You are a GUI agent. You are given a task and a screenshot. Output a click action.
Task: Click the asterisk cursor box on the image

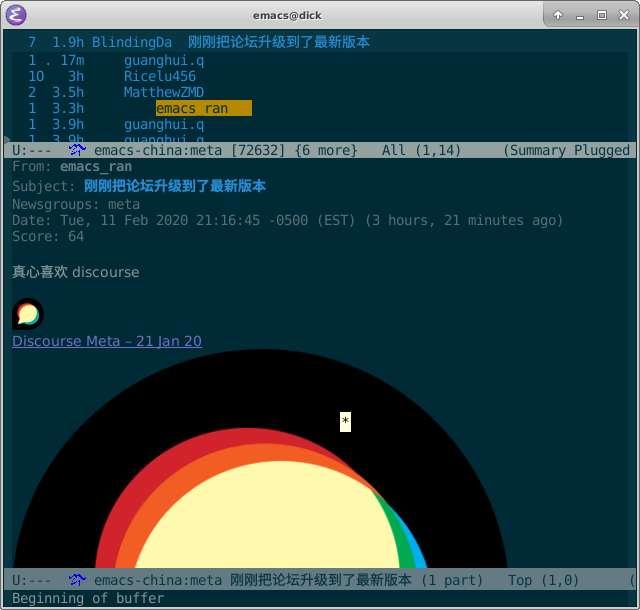click(345, 422)
